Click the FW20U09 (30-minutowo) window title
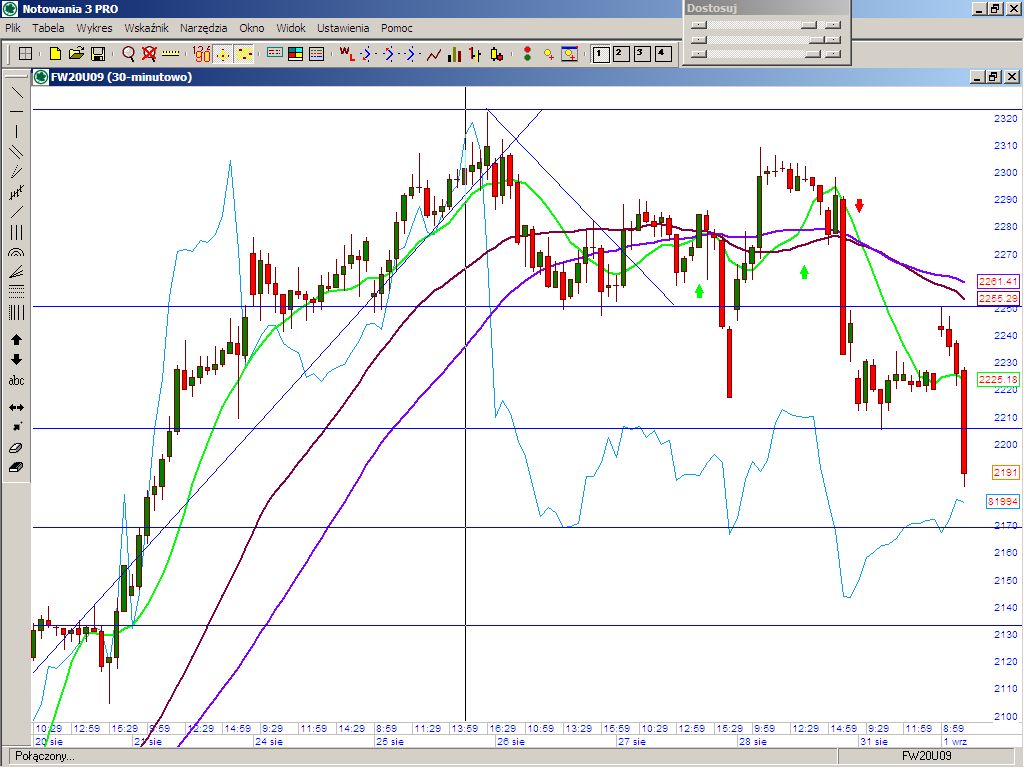This screenshot has width=1024, height=768. pyautogui.click(x=121, y=77)
